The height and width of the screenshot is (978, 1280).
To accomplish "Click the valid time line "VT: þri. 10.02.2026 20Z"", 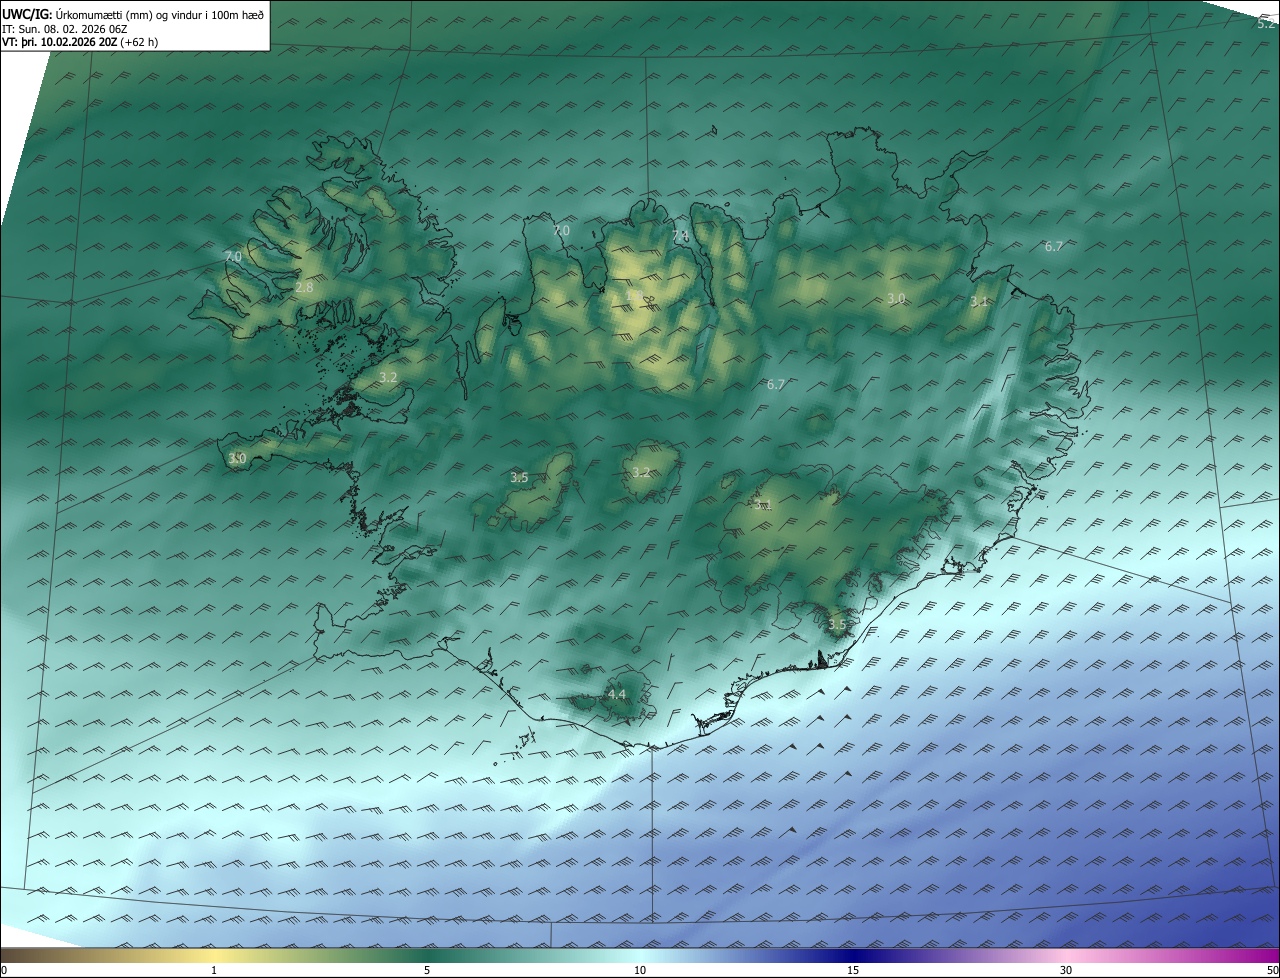I will coord(59,42).
